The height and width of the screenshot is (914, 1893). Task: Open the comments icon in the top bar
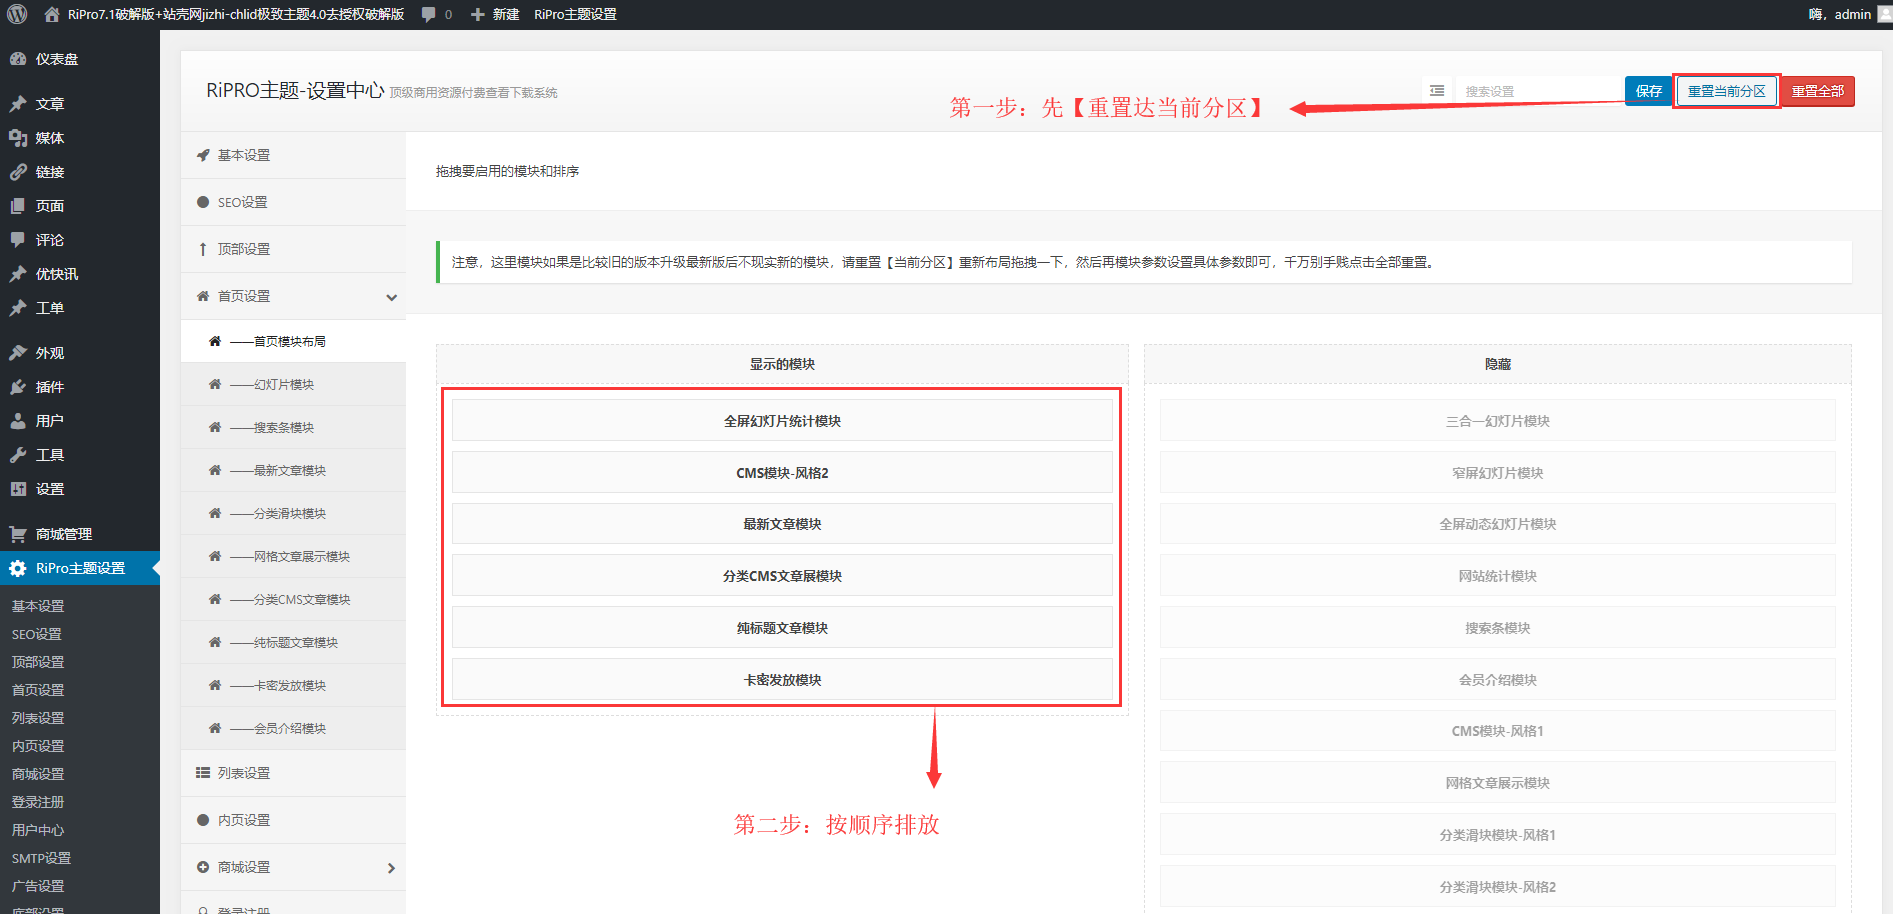[x=428, y=14]
